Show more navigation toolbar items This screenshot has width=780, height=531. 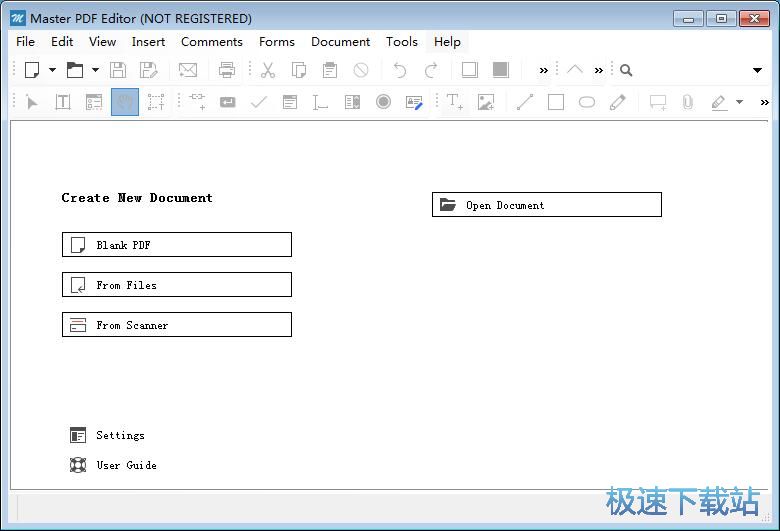click(598, 70)
